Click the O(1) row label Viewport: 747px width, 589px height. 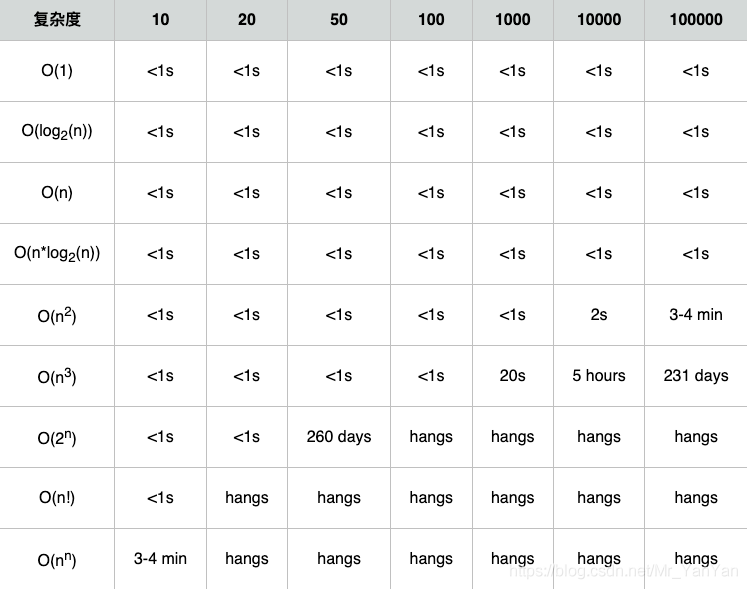pyautogui.click(x=57, y=71)
